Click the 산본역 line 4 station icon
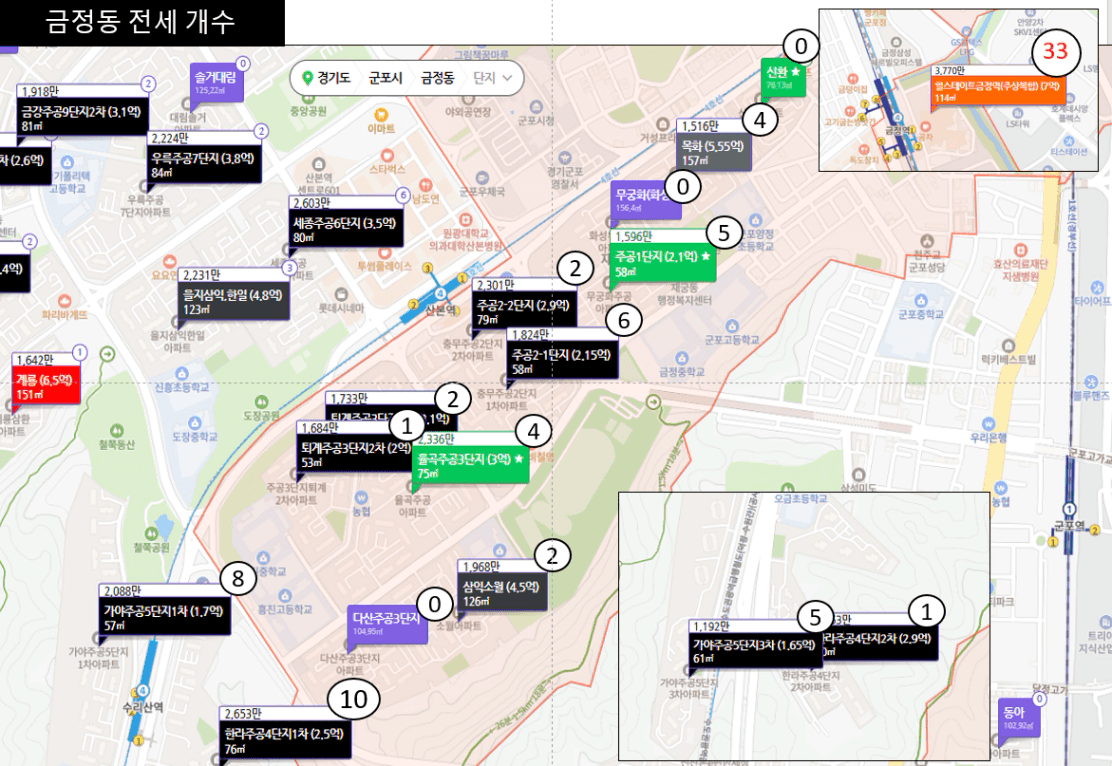The image size is (1112, 766). [440, 292]
